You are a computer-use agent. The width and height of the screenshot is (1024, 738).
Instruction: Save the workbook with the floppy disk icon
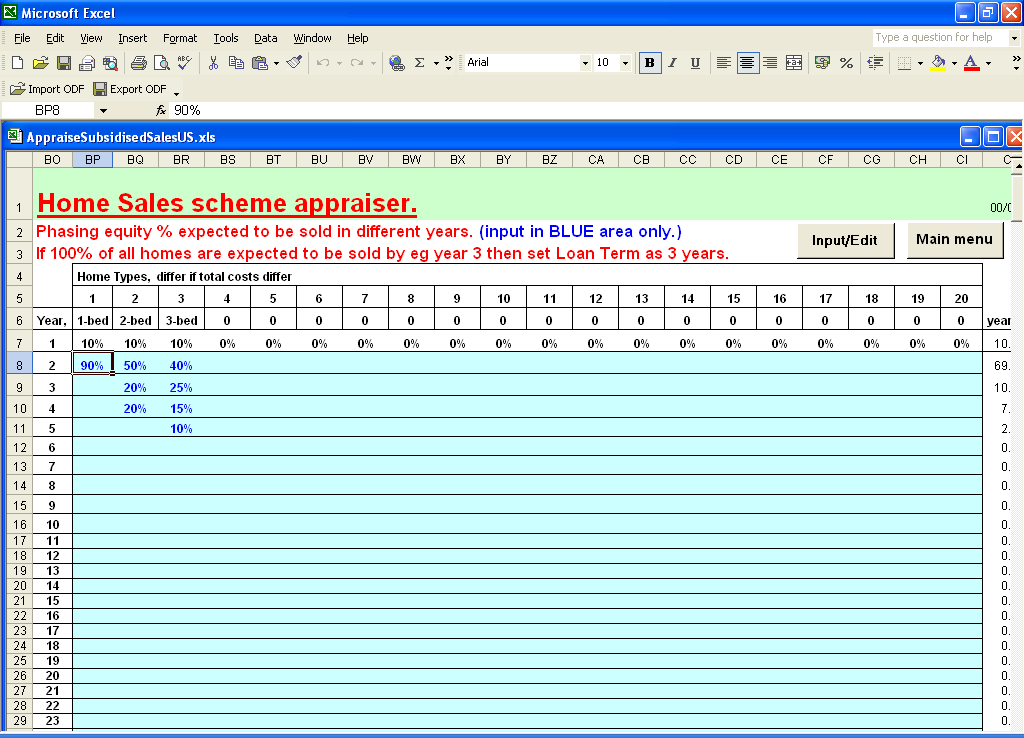coord(64,63)
